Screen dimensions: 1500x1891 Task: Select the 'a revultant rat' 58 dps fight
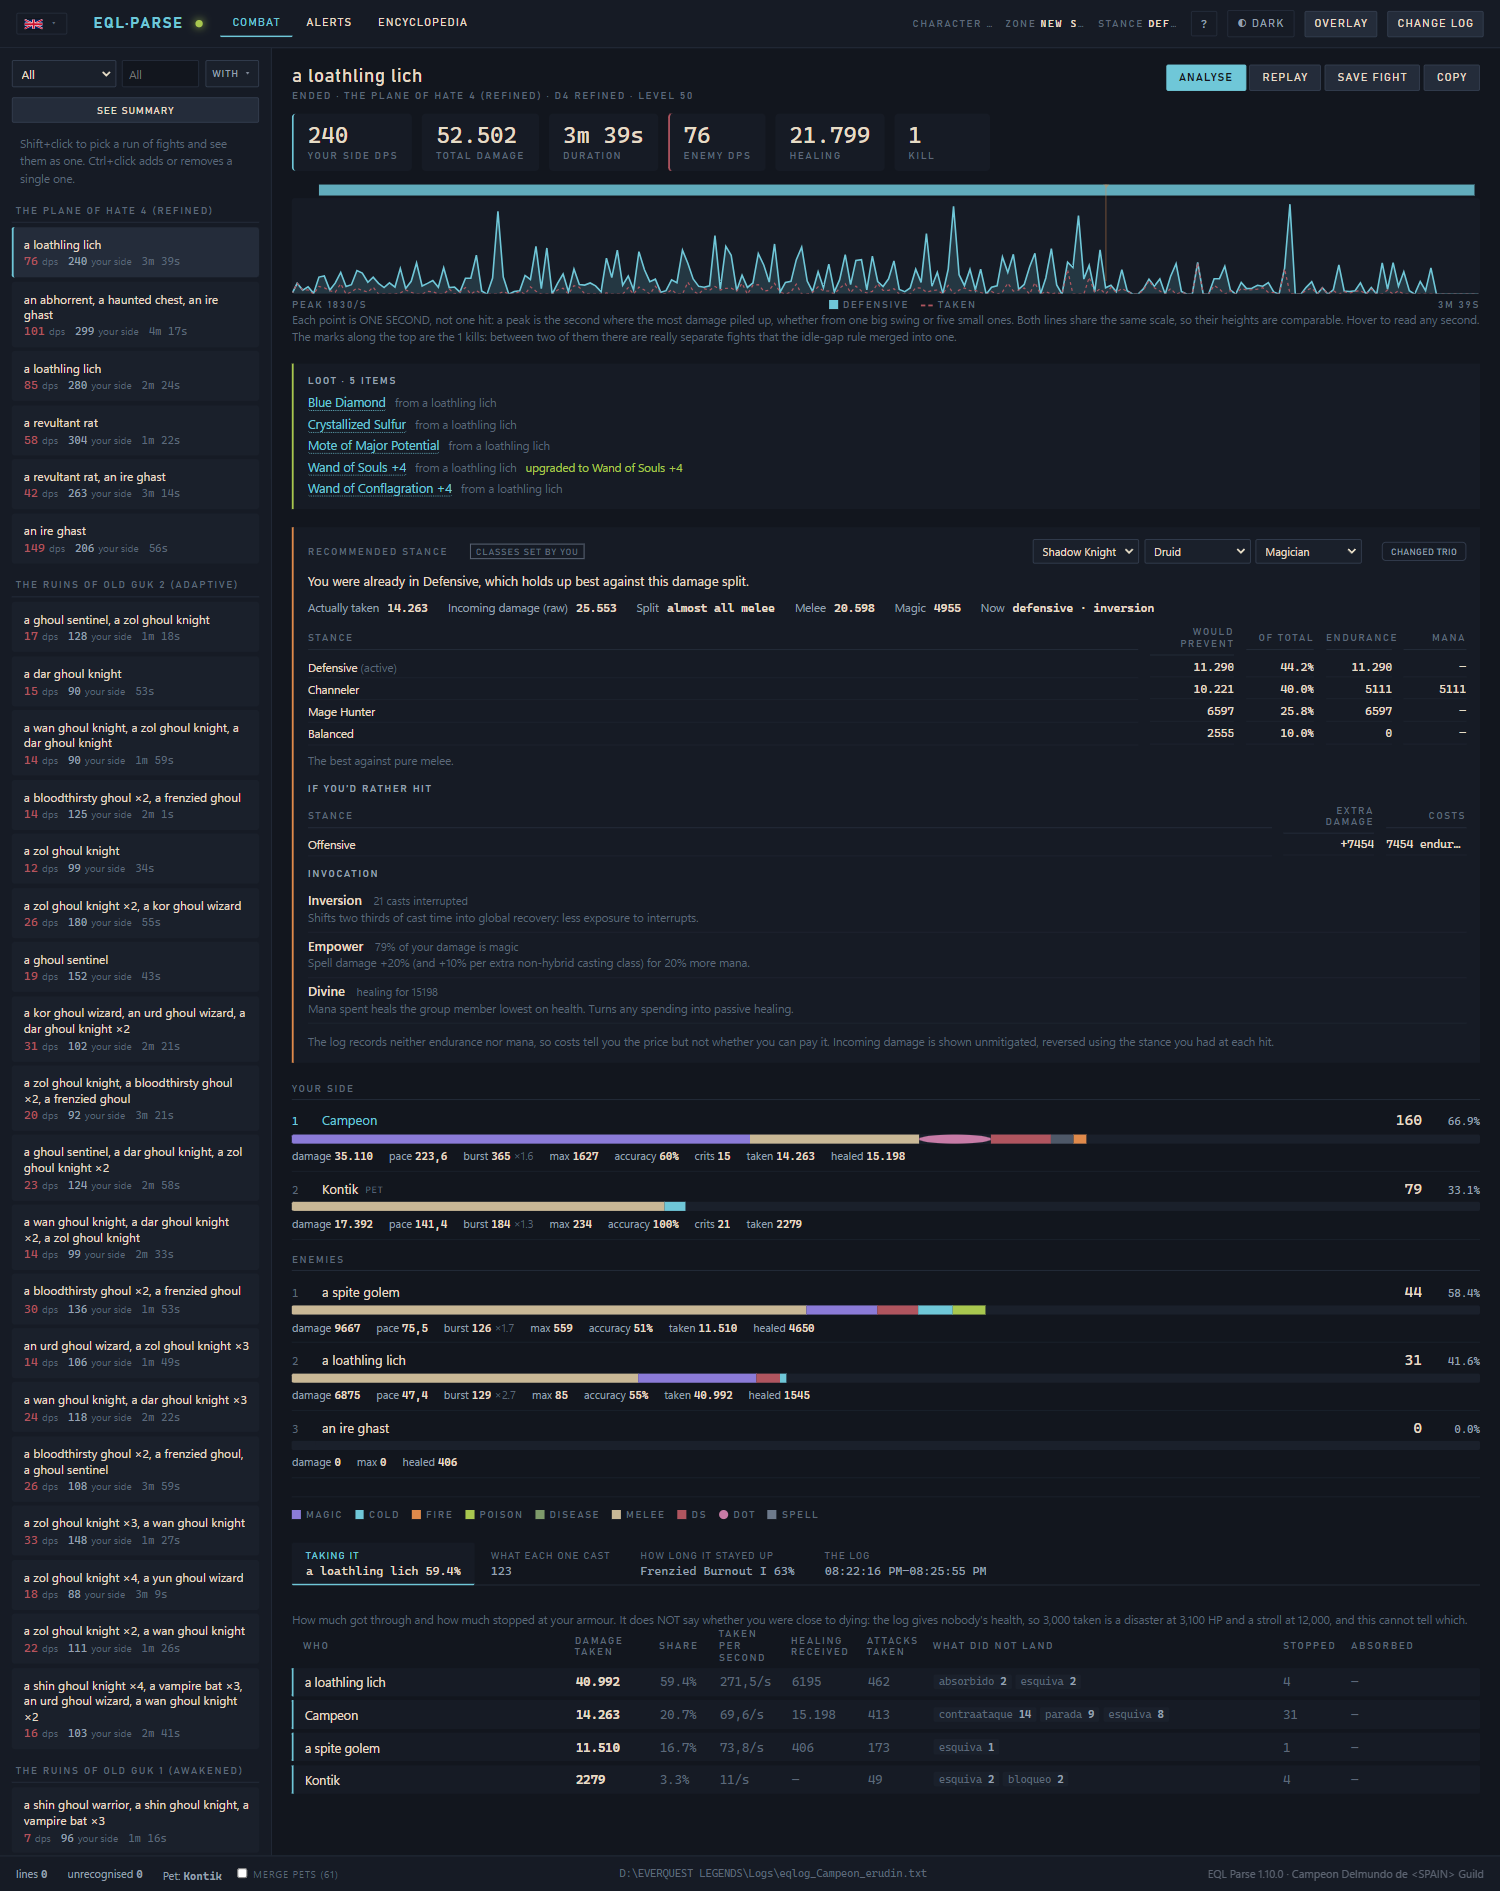pos(135,431)
